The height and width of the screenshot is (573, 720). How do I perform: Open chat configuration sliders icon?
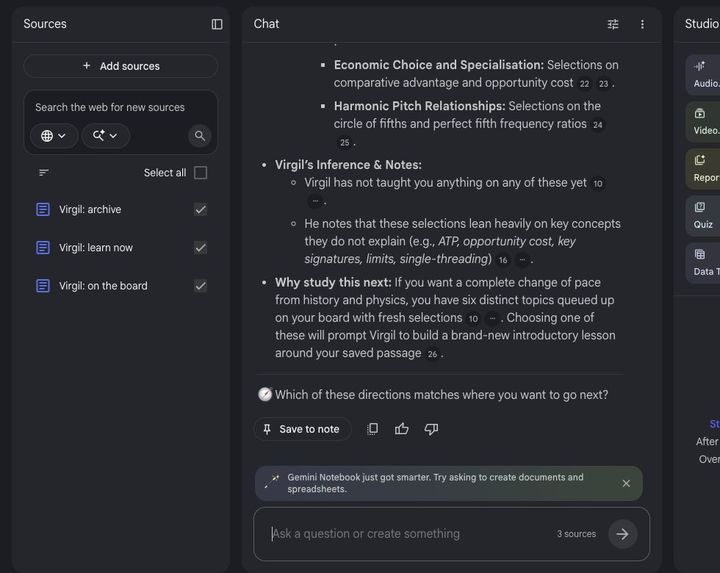click(x=613, y=24)
